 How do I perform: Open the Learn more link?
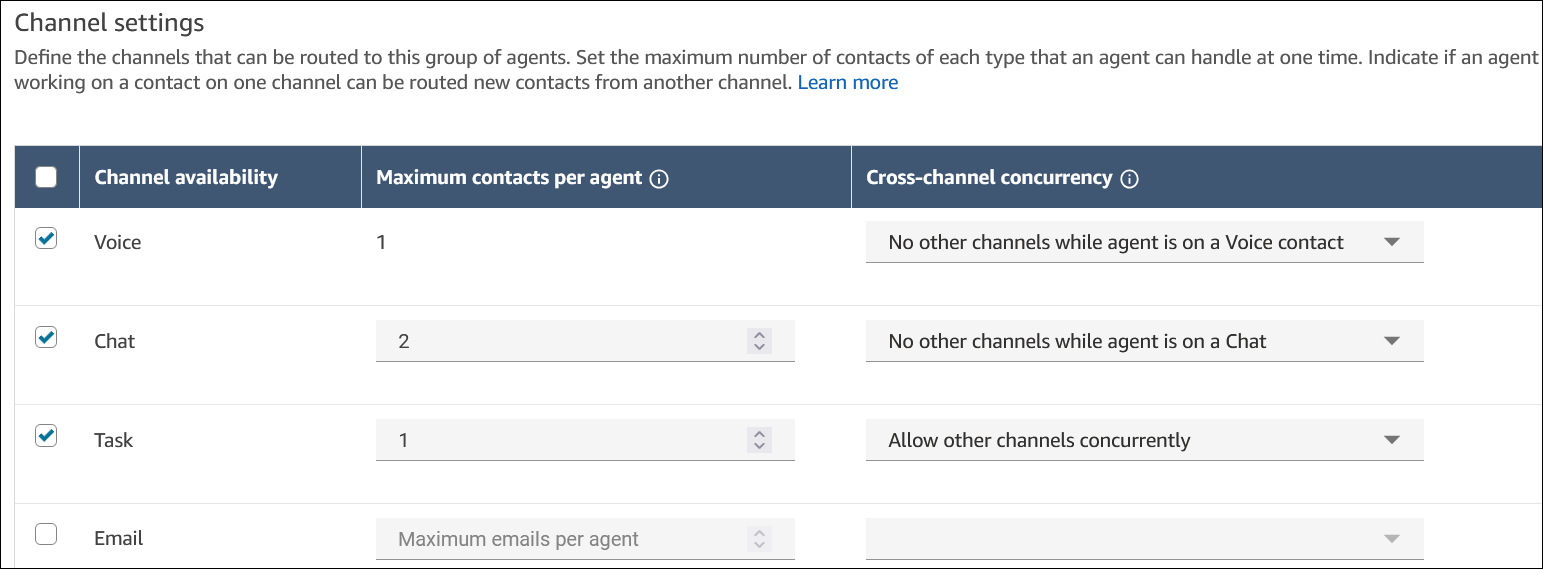click(847, 83)
